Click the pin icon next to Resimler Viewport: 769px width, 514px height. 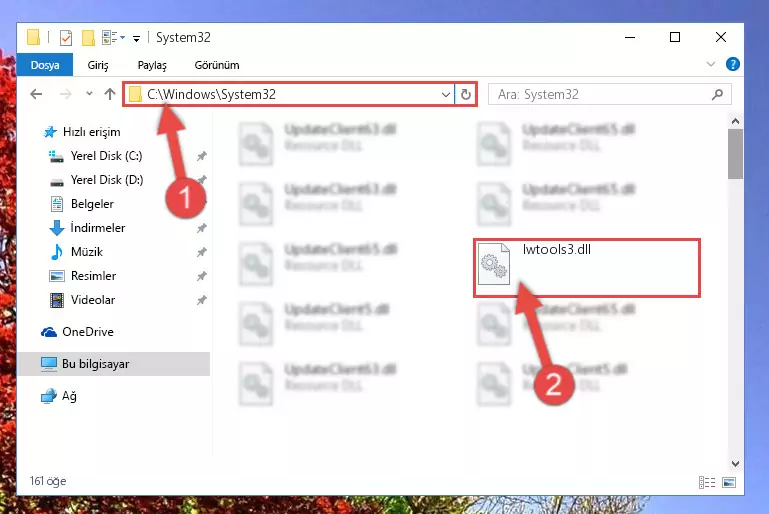(202, 276)
